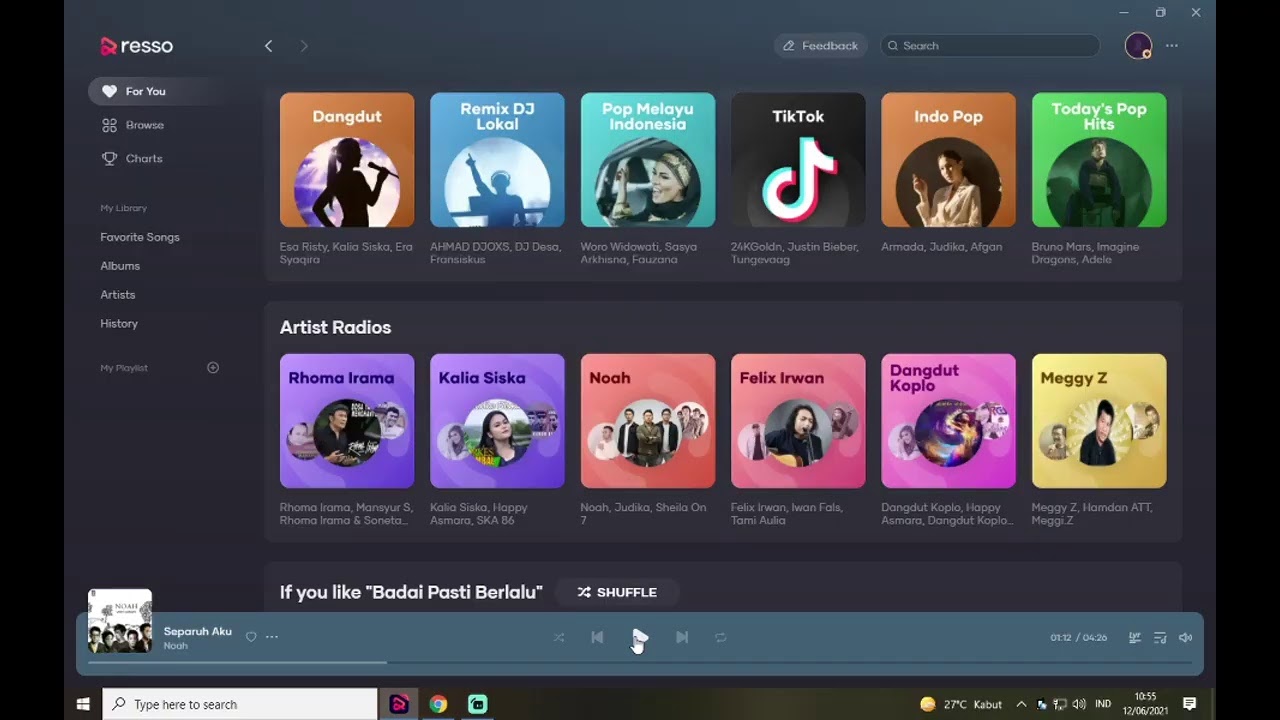Click the taskbar clock showing 10:55
Screen dimensions: 1280x720
(x=1146, y=704)
